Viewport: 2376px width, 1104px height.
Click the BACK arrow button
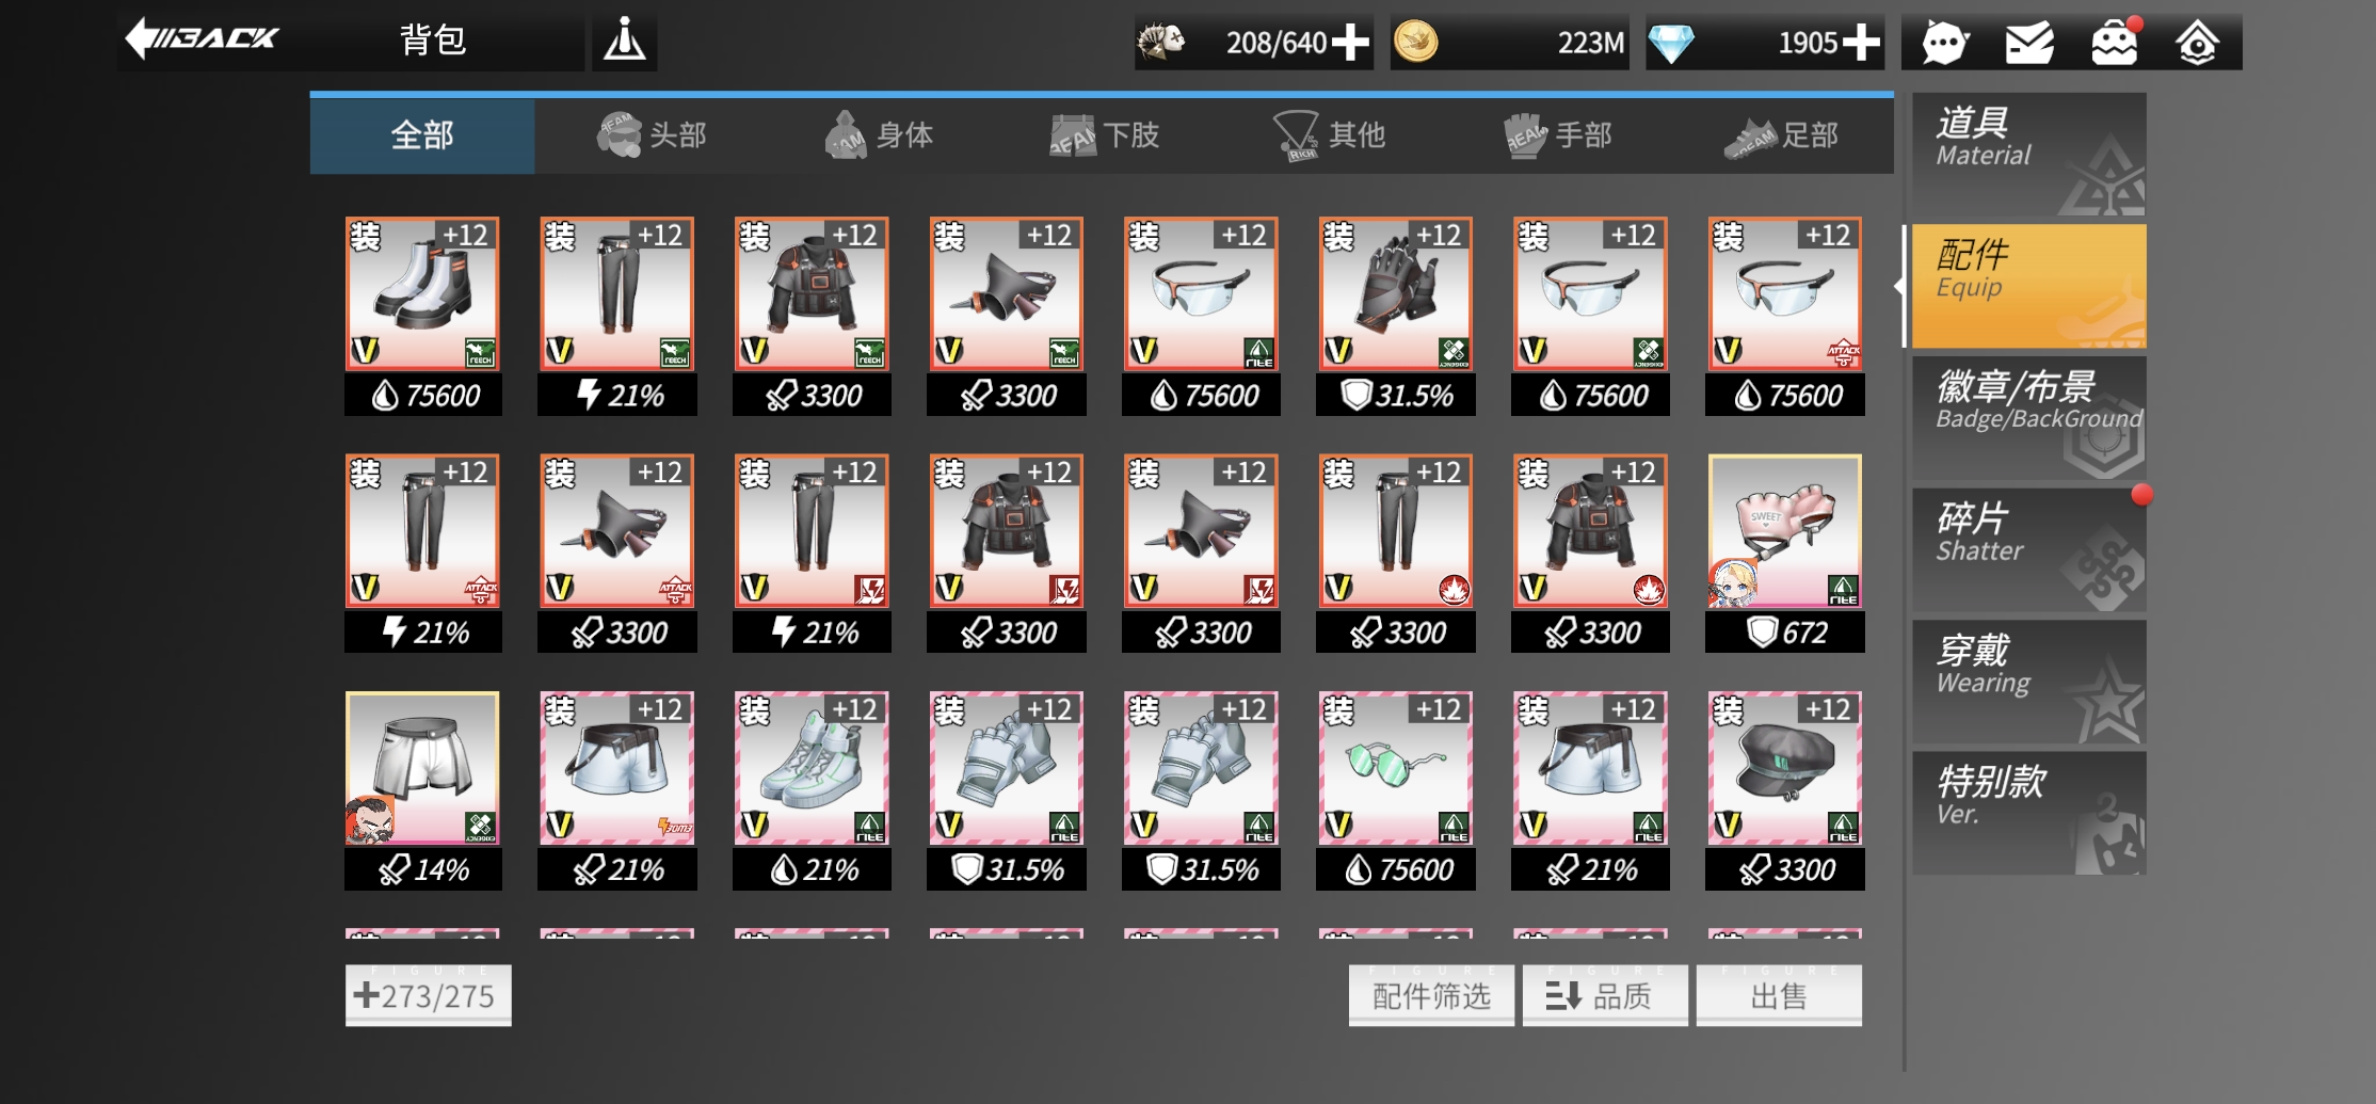pyautogui.click(x=202, y=39)
